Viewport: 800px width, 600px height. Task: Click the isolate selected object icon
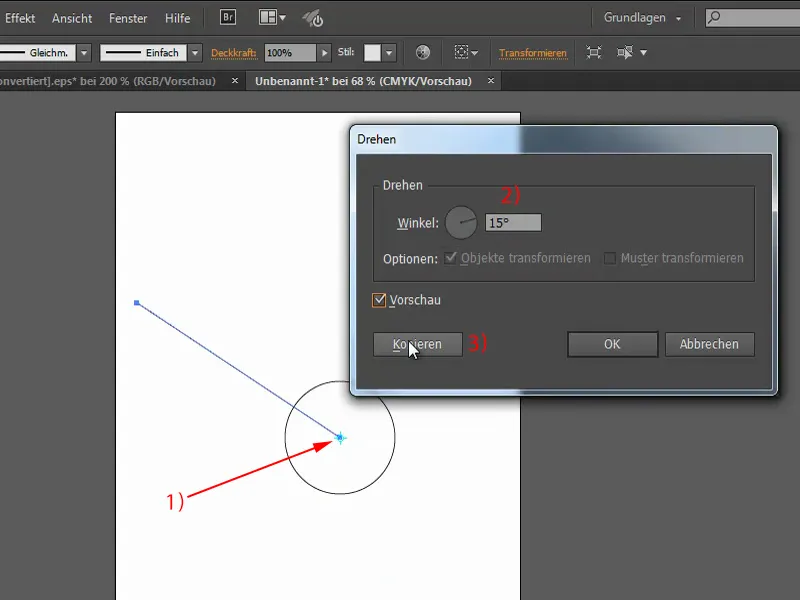pos(593,52)
